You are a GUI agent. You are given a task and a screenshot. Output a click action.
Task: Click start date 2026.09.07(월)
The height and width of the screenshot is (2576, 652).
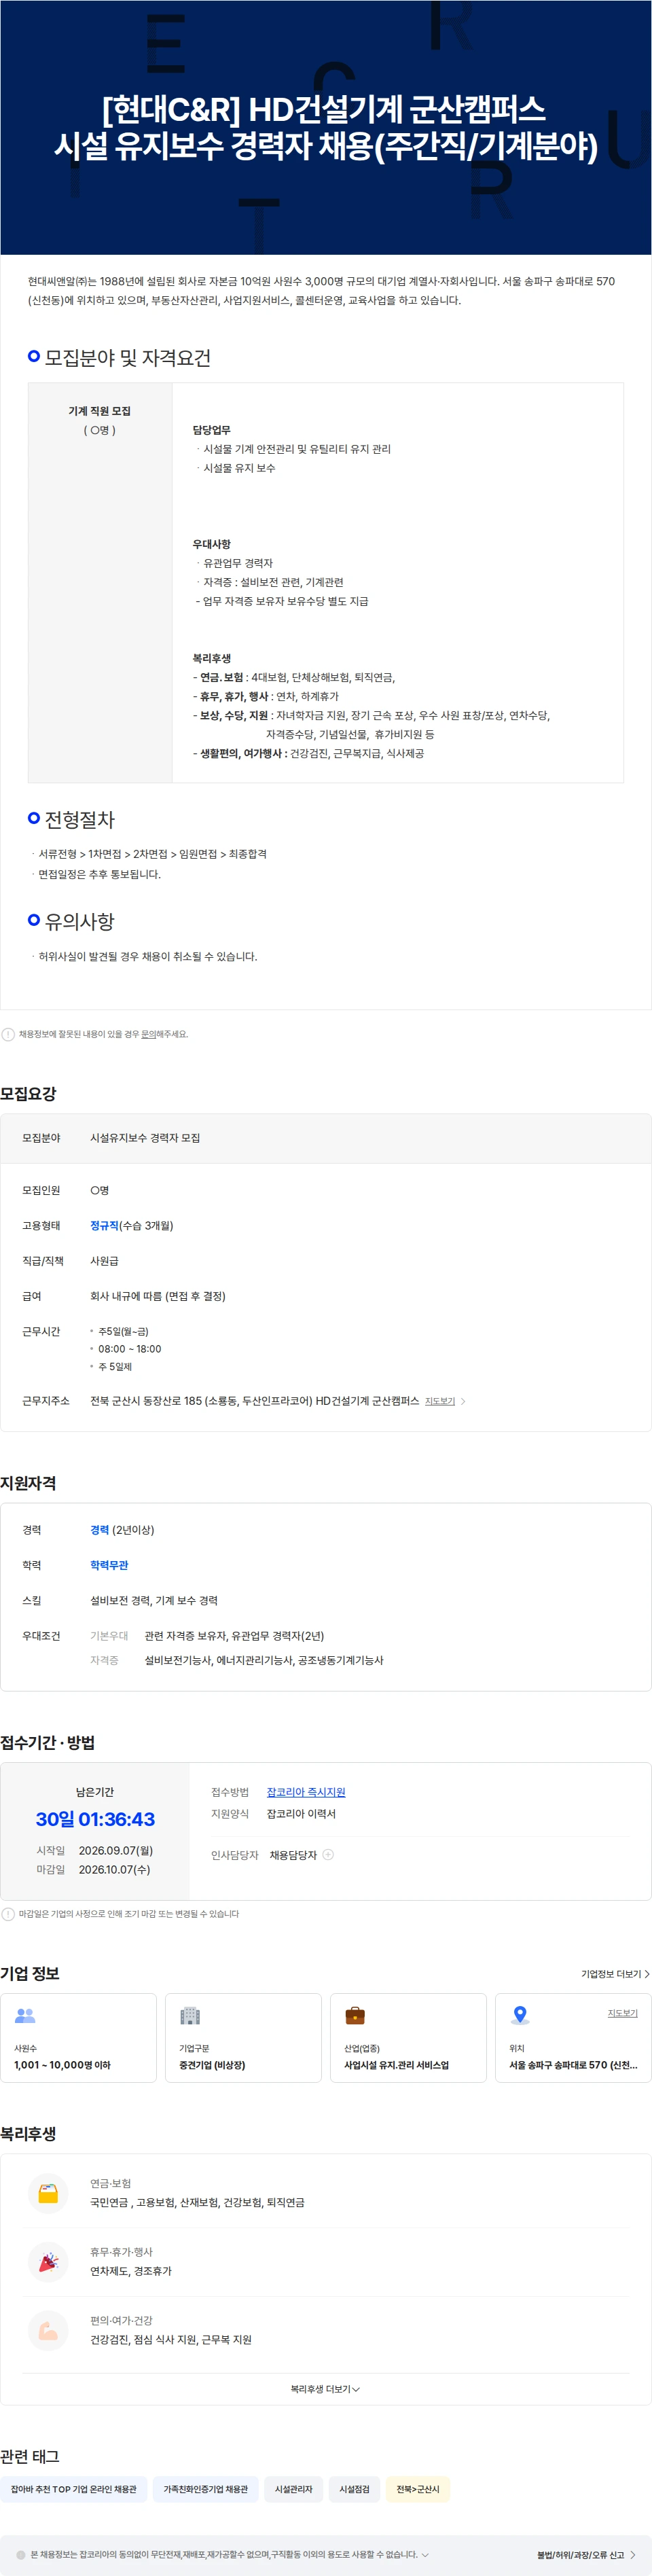pyautogui.click(x=116, y=1851)
